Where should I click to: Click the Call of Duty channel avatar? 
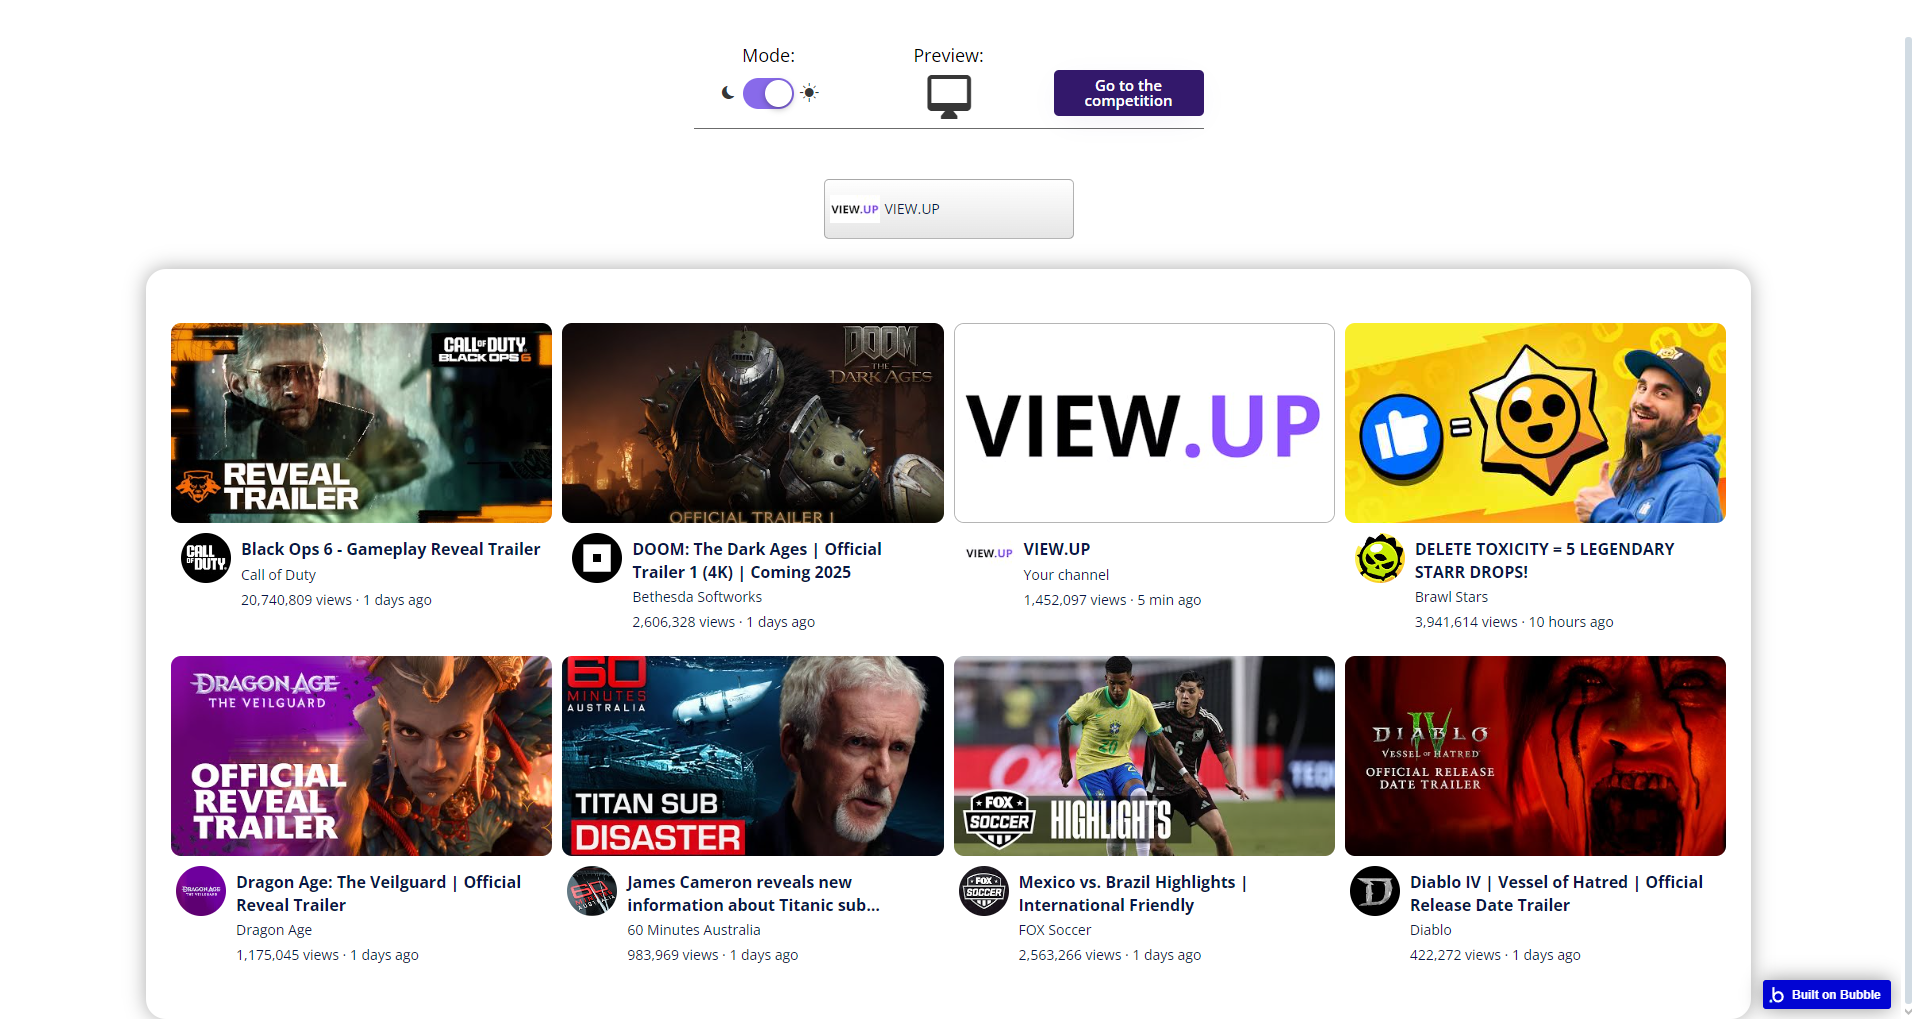click(206, 558)
